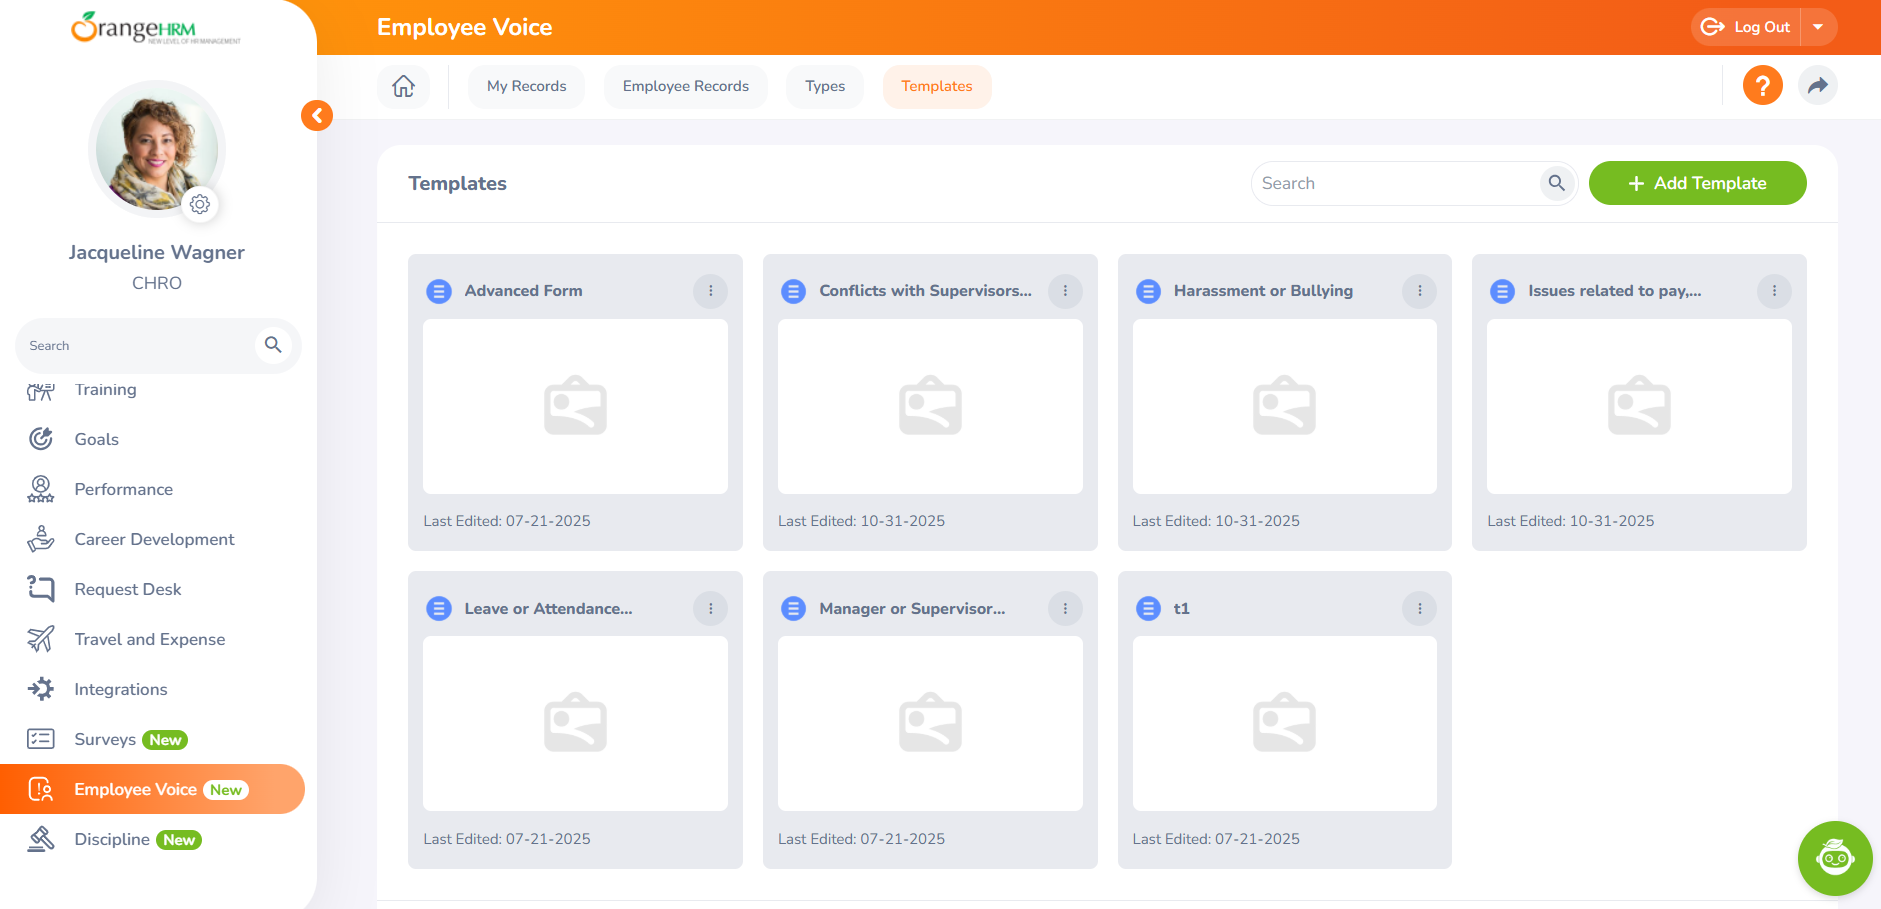Screen dimensions: 1881x909
Task: Go to the Types tab
Action: (x=824, y=86)
